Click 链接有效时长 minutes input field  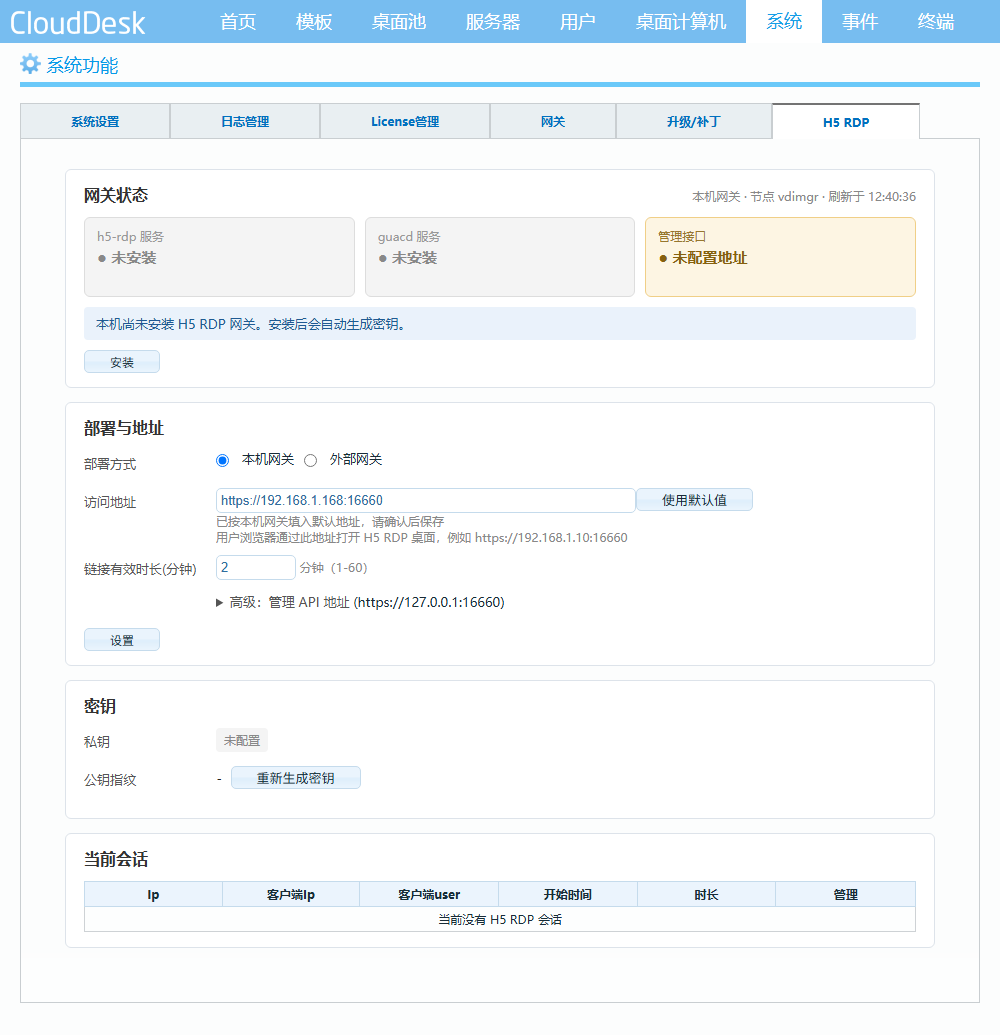point(255,568)
